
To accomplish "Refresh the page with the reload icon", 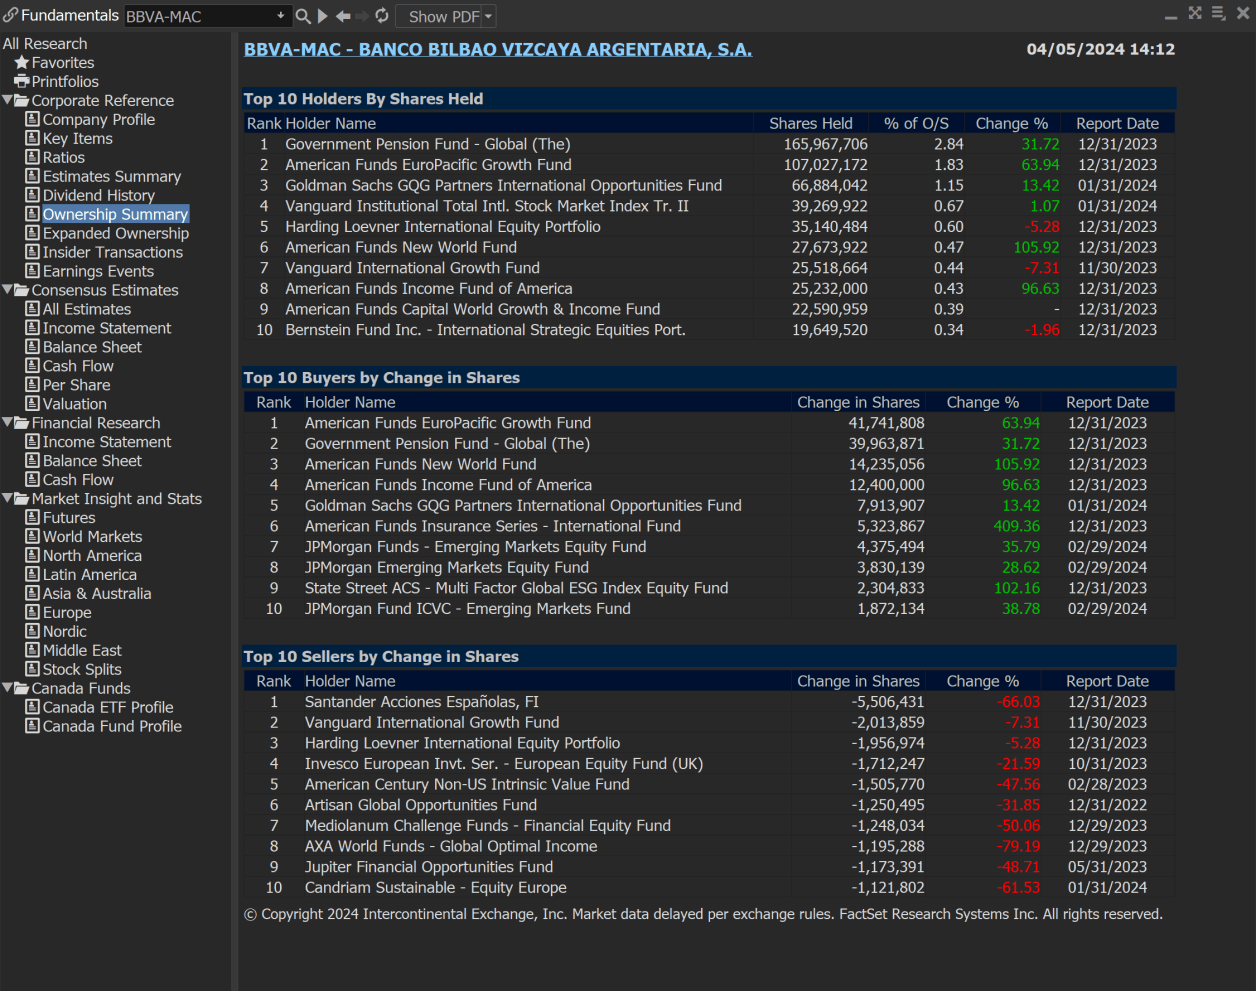I will pos(382,16).
